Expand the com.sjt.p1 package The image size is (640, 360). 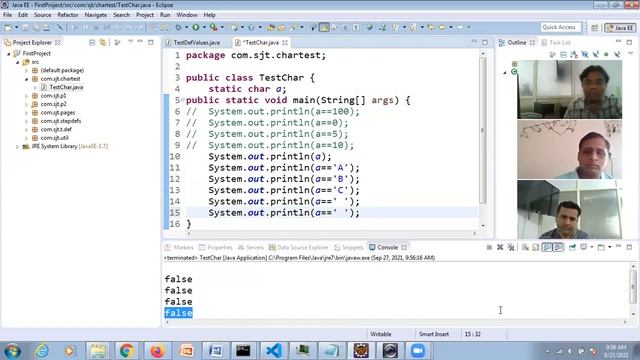pos(27,96)
